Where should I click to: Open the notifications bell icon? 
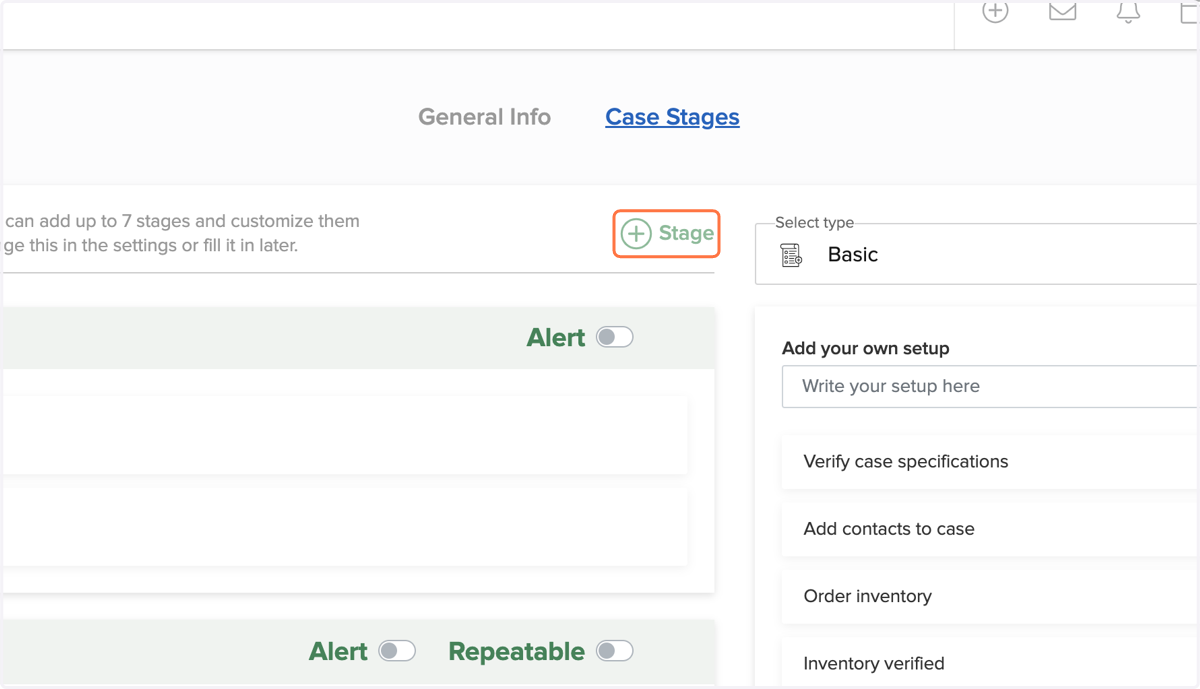1128,11
